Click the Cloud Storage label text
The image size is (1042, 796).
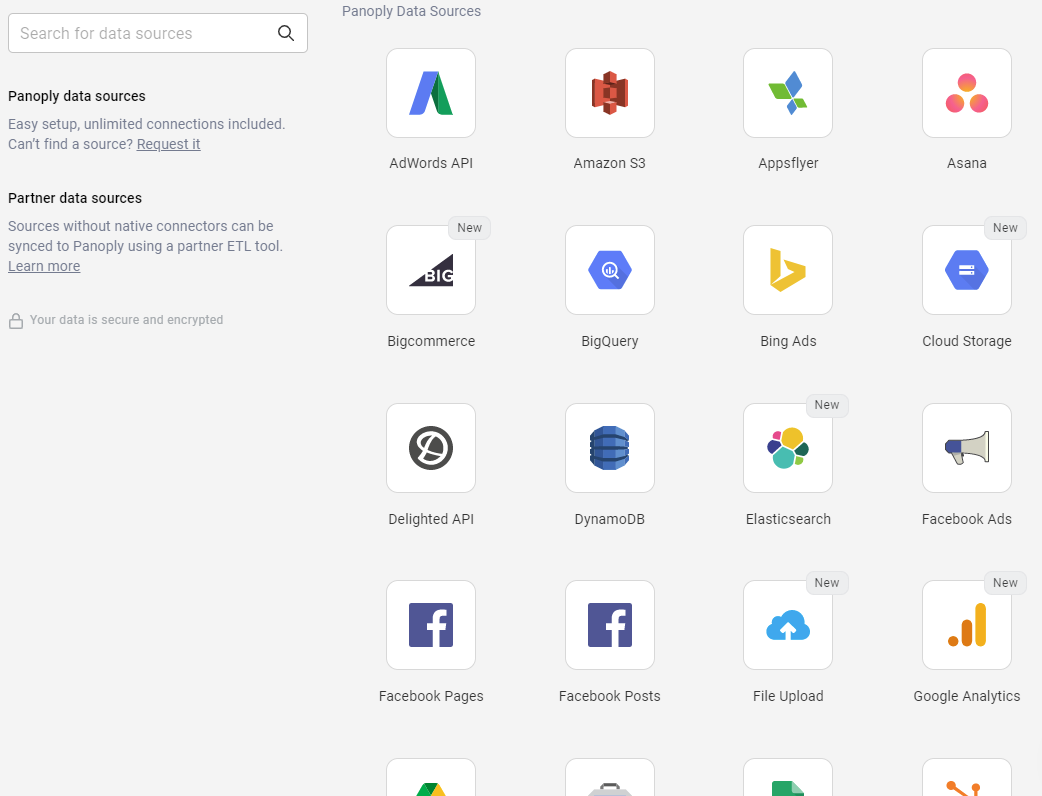coord(966,342)
